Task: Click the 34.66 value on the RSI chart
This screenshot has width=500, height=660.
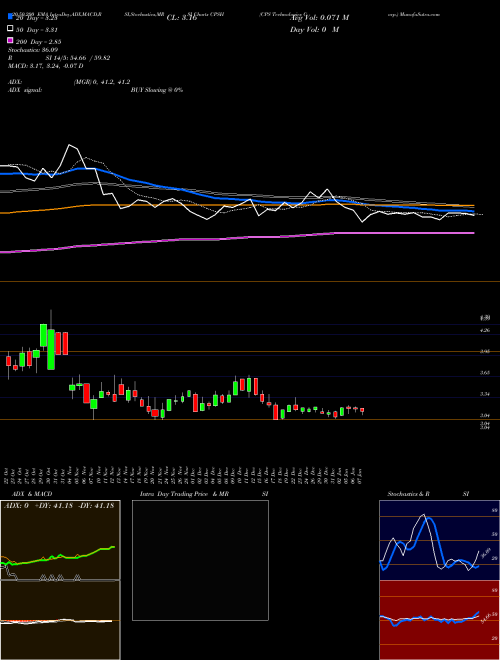Action: (486, 618)
